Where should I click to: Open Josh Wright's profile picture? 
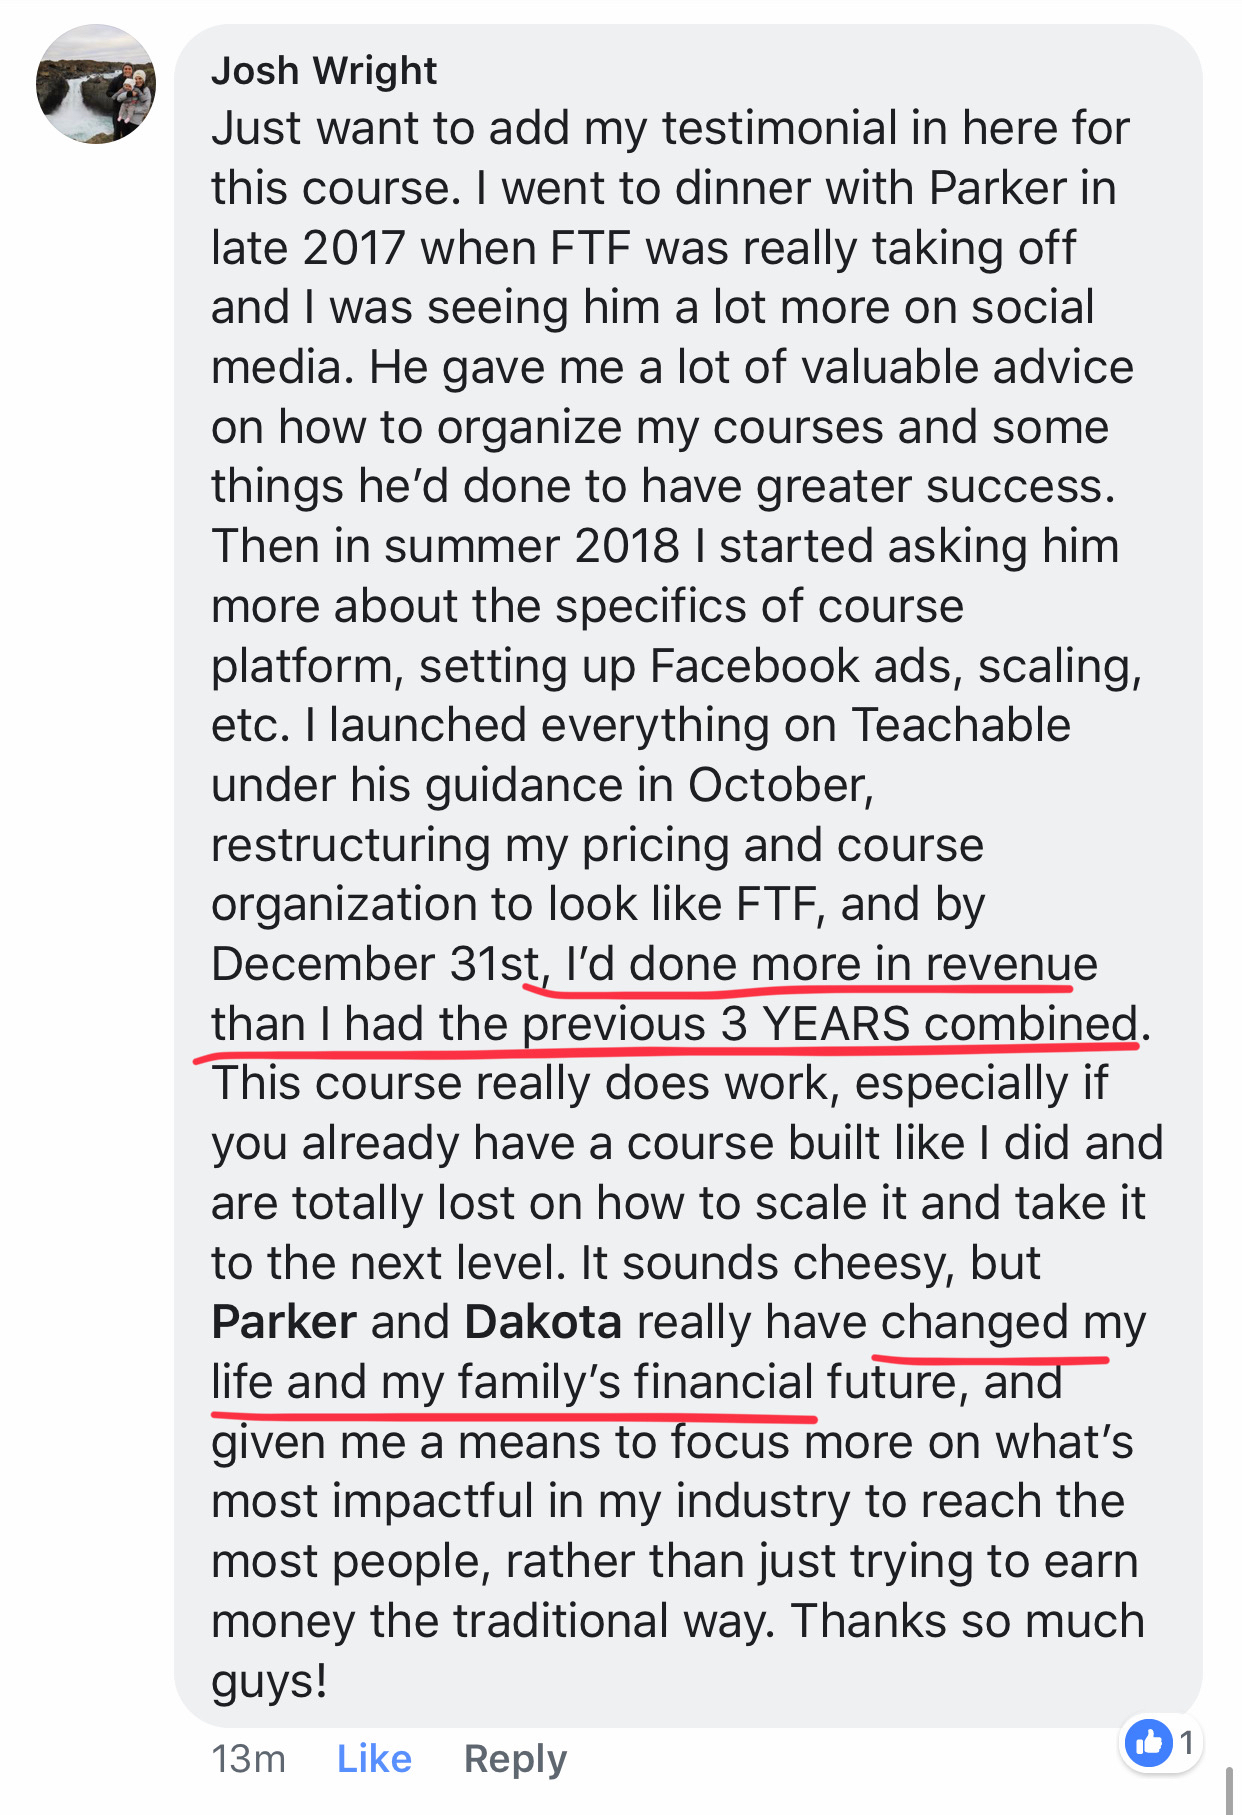coord(96,84)
